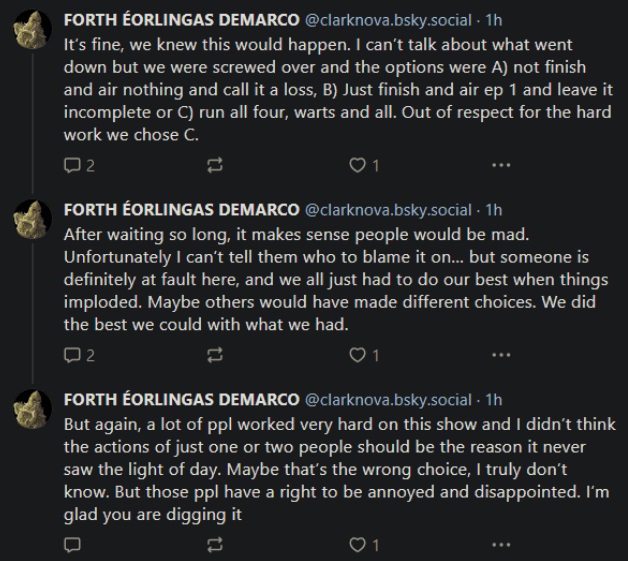Like the first post about choosing C

tap(357, 166)
